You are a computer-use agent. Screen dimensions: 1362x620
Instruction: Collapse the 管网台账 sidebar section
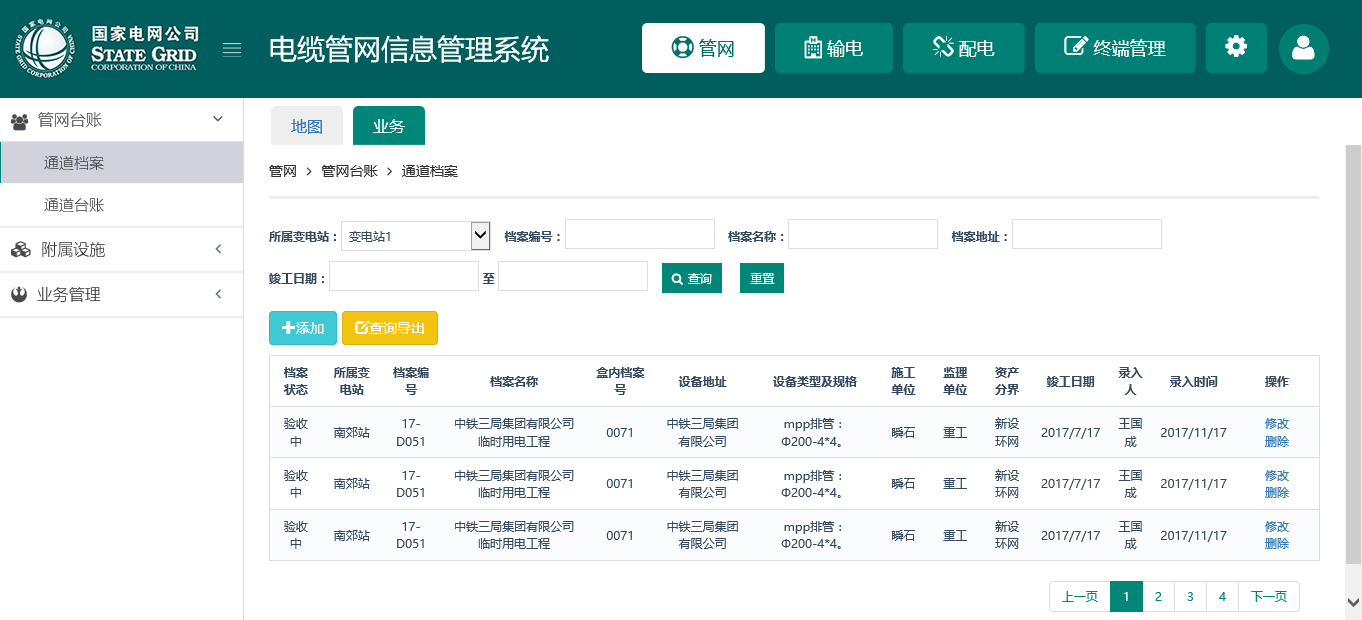[x=121, y=120]
